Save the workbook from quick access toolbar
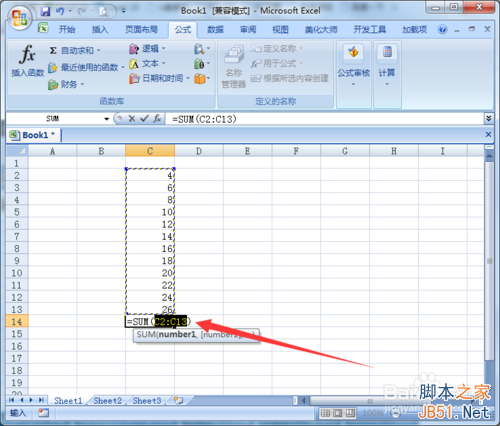500x426 pixels. [45, 12]
